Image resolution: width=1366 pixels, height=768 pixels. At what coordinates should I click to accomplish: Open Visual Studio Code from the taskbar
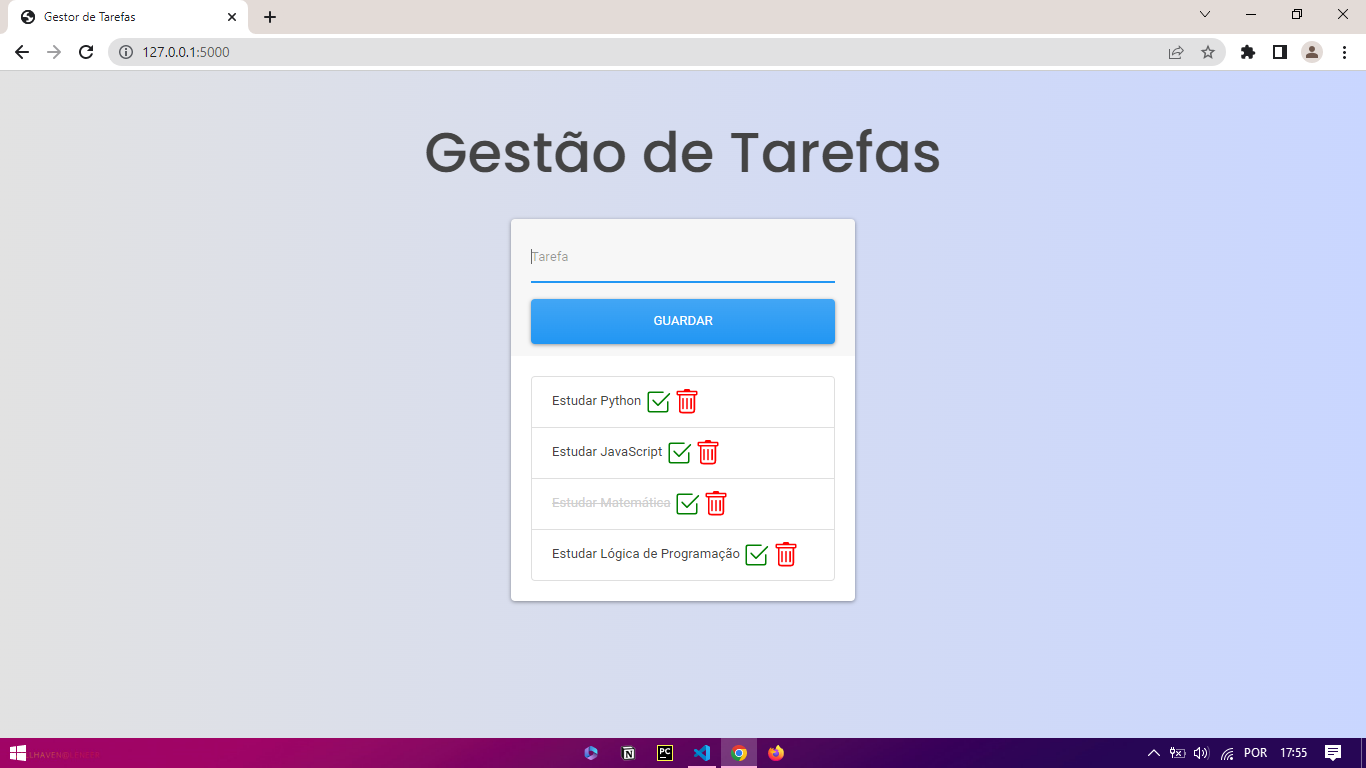[702, 753]
